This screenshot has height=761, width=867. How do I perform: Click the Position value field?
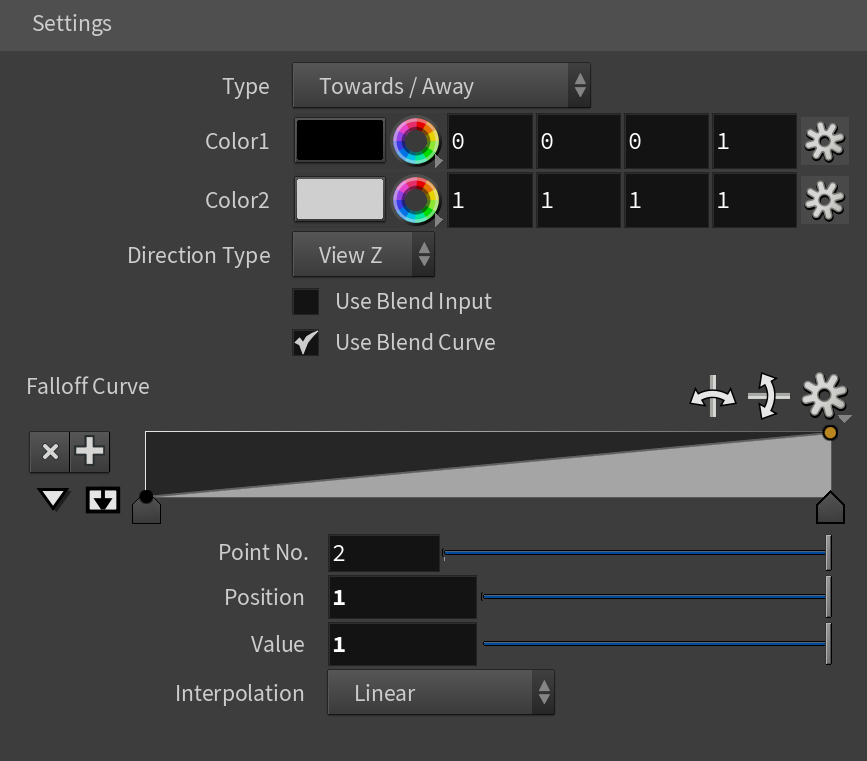pyautogui.click(x=403, y=598)
